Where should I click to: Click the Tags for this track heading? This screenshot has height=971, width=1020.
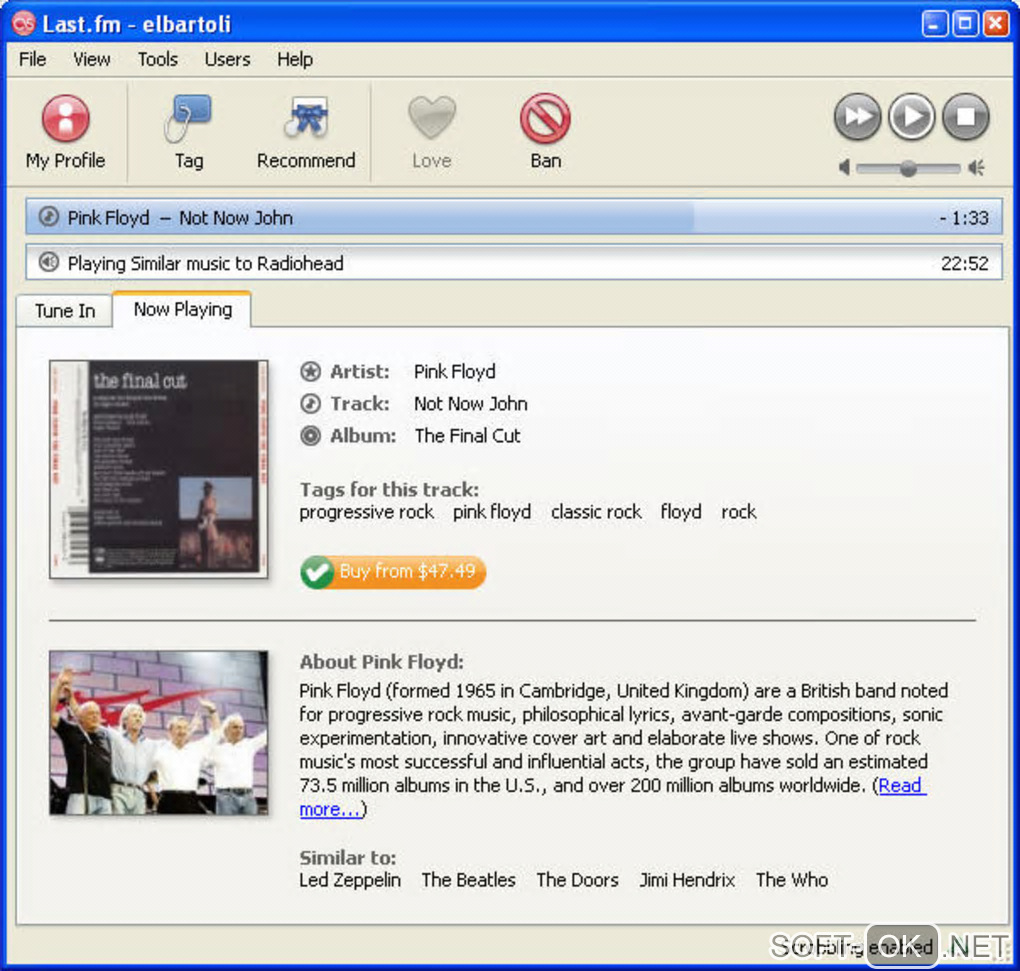(389, 489)
